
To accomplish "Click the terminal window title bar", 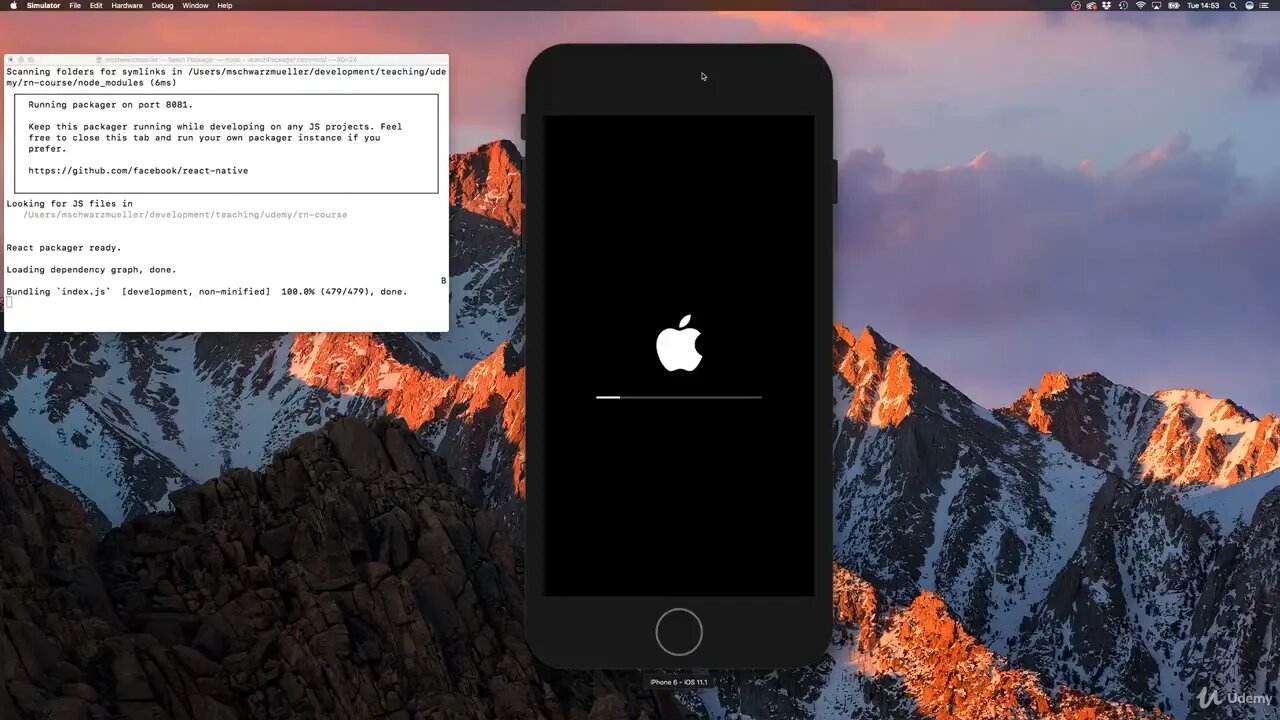I will pos(226,60).
